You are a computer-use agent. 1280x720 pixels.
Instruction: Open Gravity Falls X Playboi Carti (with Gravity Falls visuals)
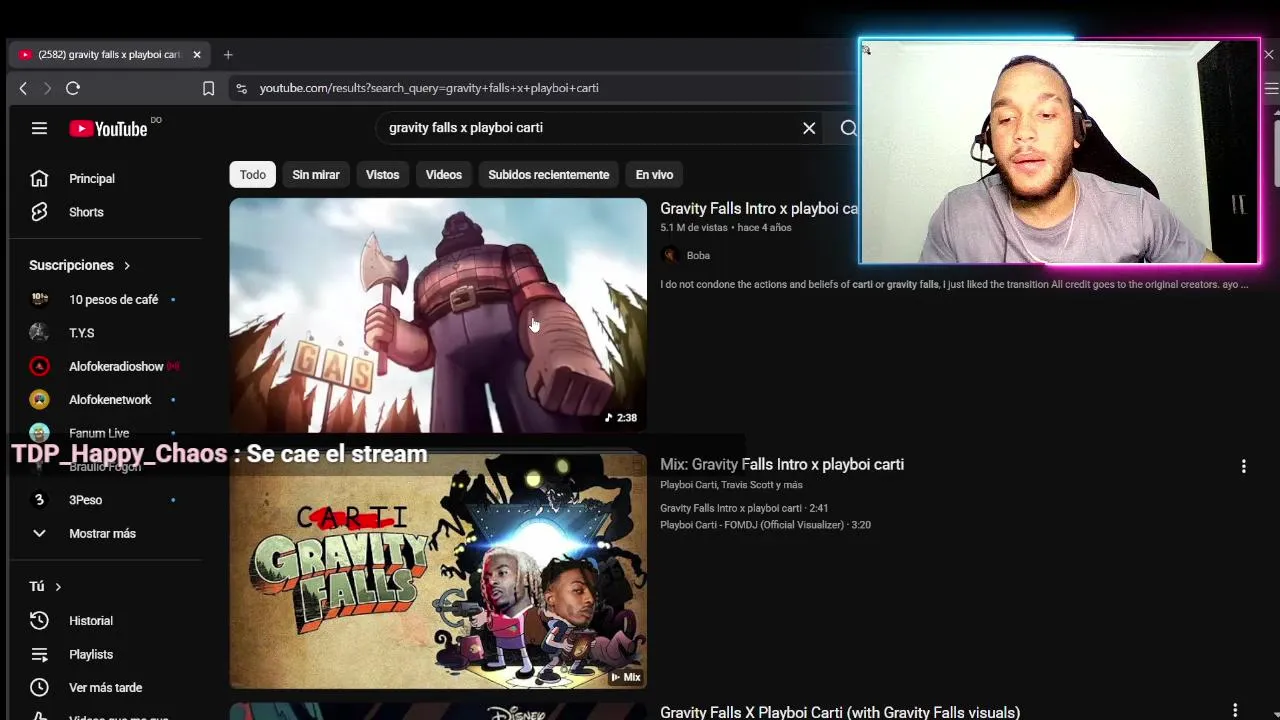tap(840, 712)
